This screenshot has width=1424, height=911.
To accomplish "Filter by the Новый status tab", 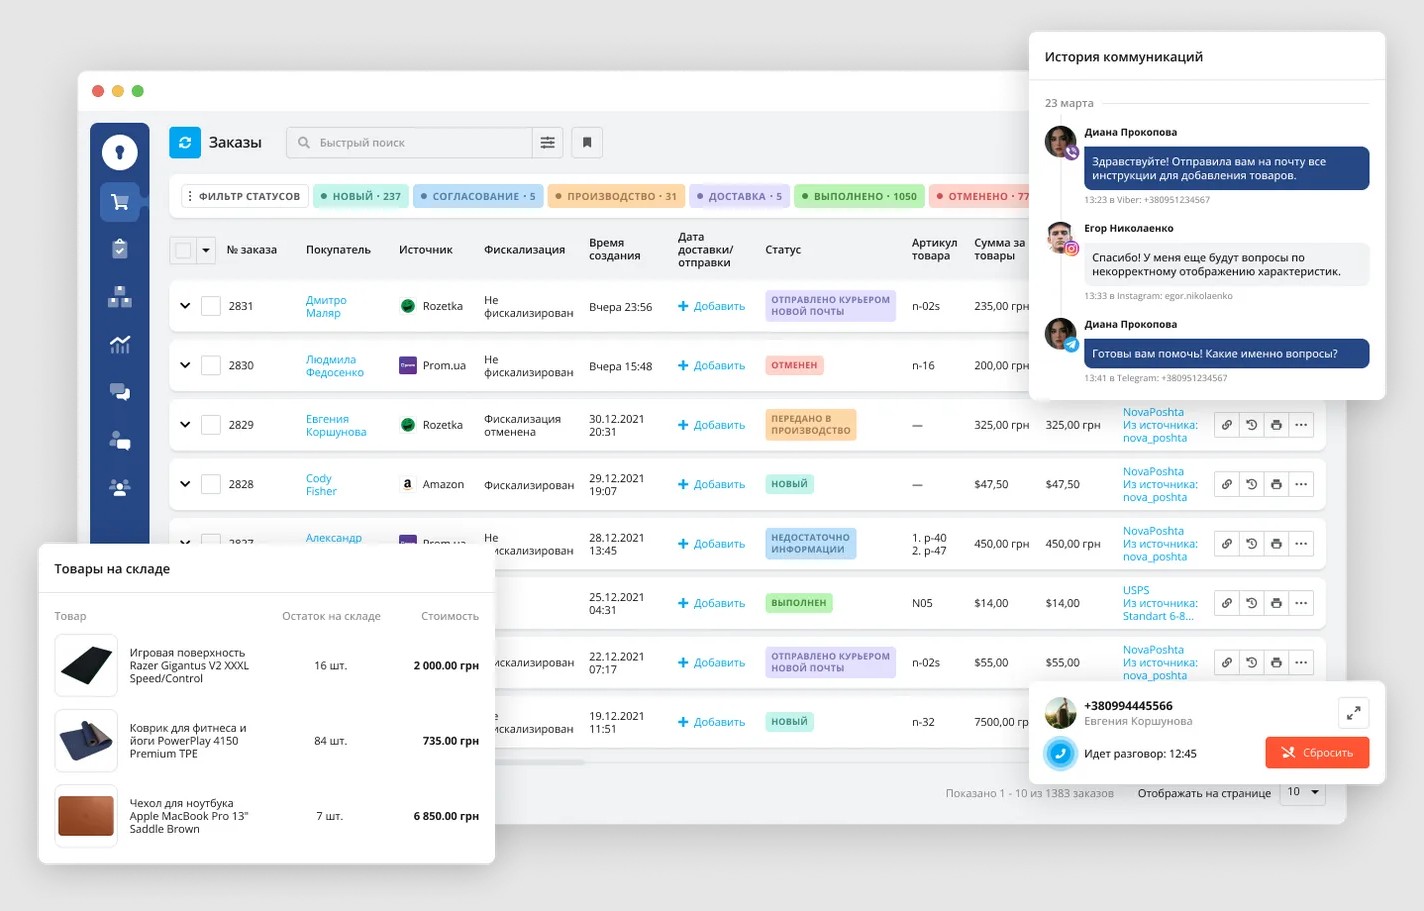I will click(x=360, y=196).
